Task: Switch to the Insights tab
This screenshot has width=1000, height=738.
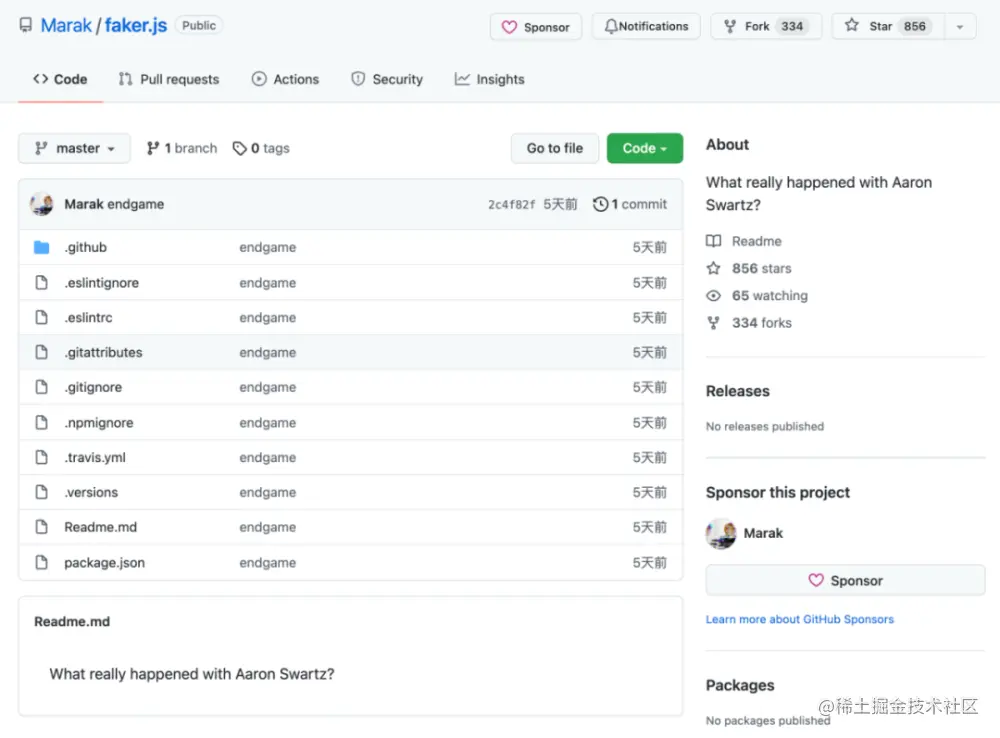Action: 490,79
